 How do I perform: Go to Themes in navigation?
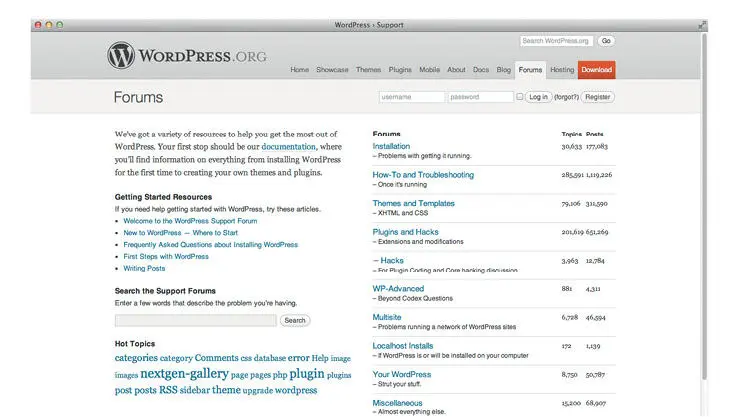(369, 70)
